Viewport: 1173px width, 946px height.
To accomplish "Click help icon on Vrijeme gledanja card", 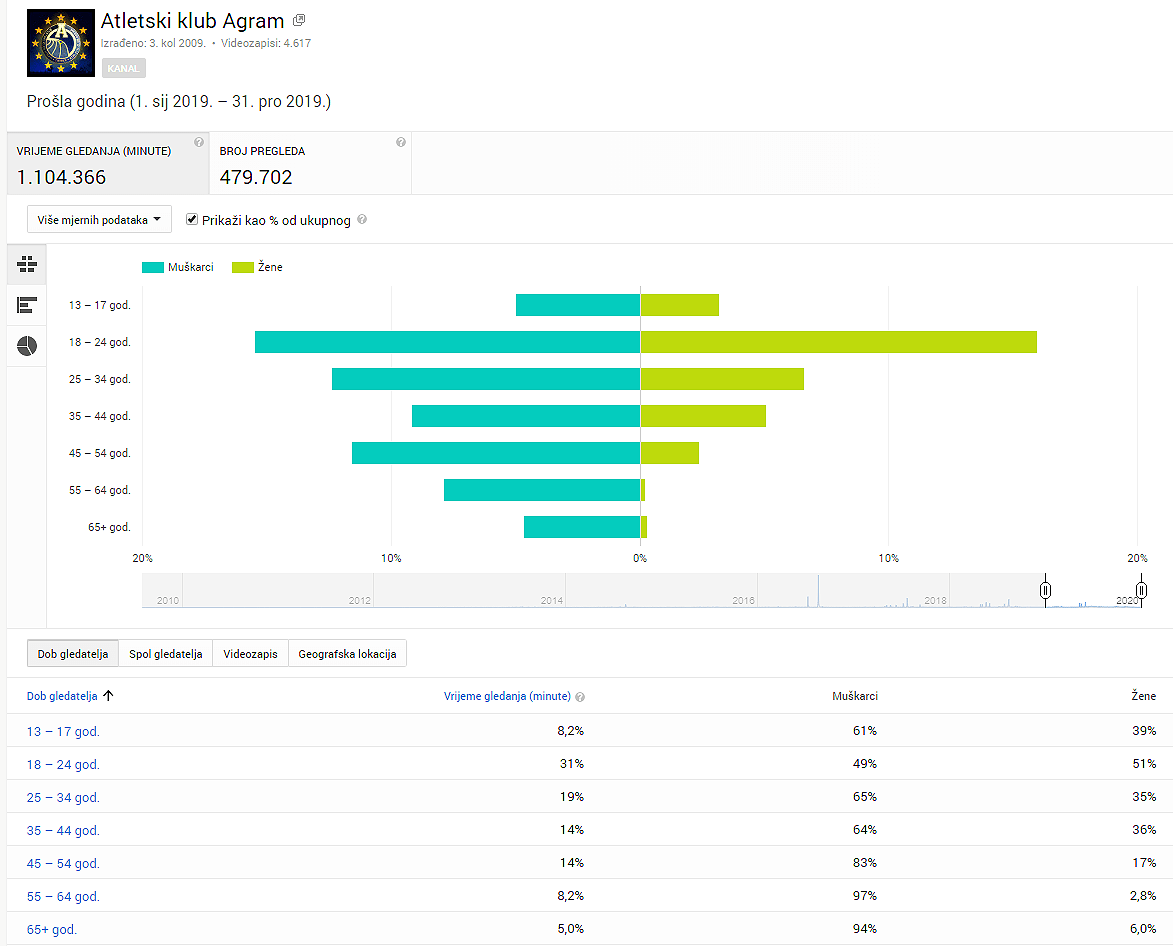I will [199, 142].
